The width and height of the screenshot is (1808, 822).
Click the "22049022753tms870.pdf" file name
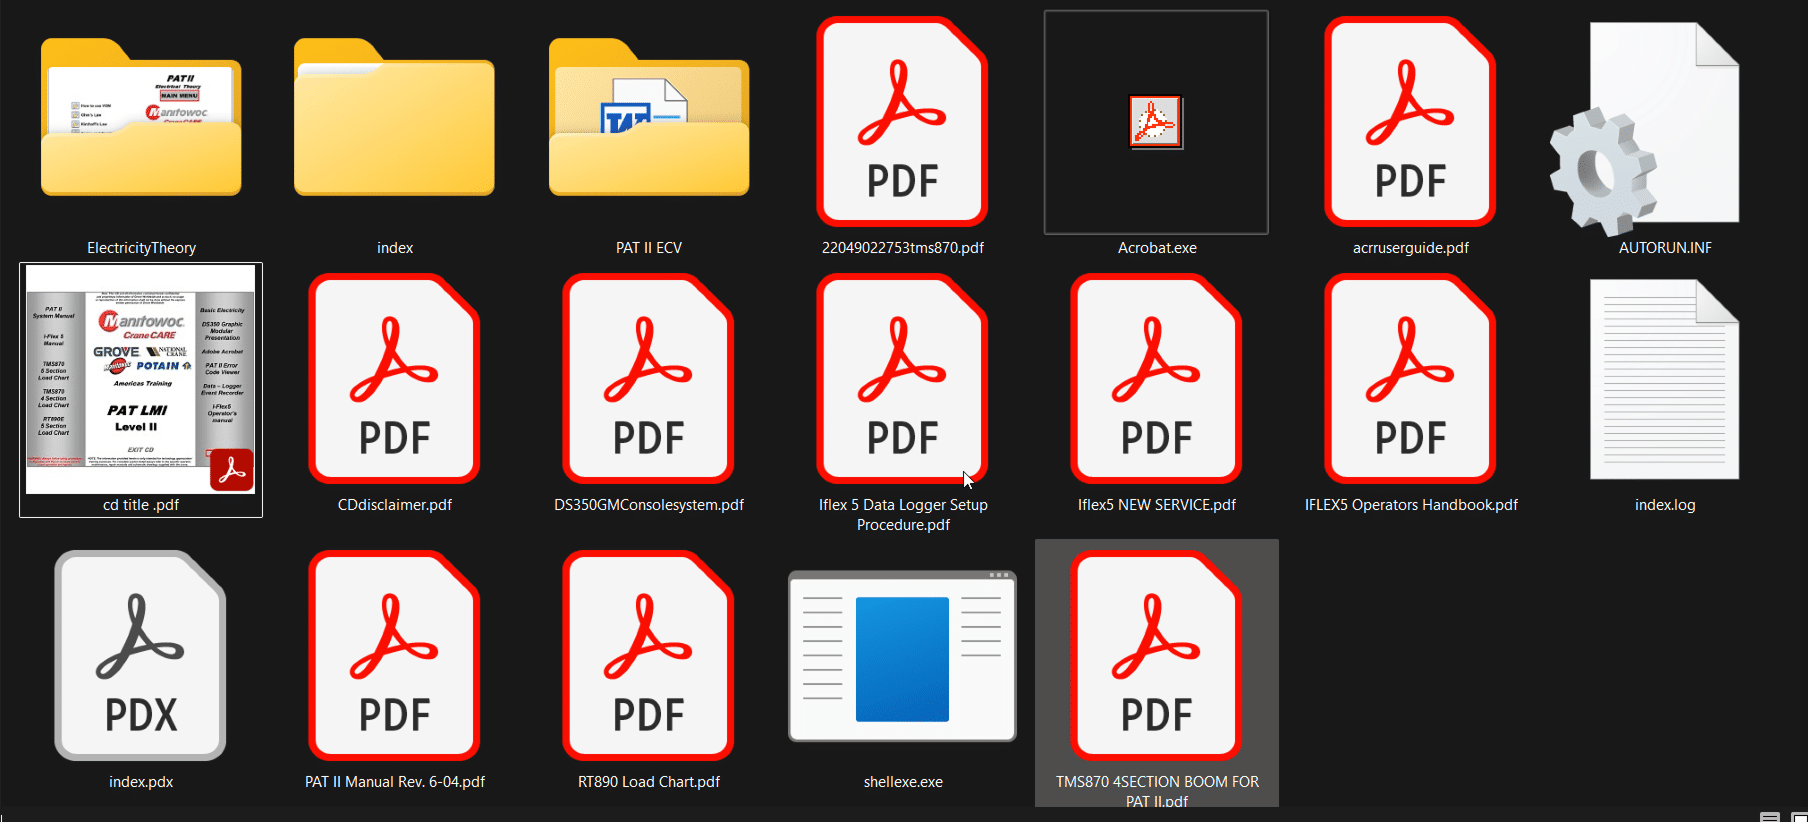(903, 248)
